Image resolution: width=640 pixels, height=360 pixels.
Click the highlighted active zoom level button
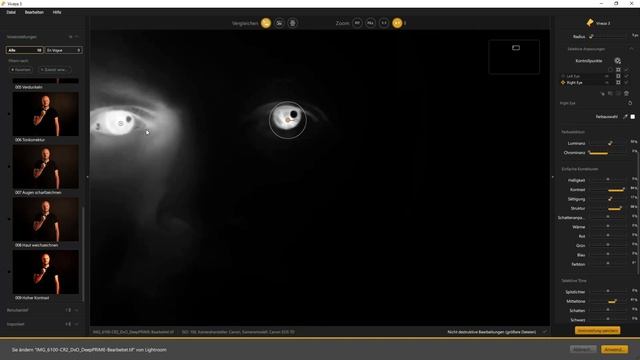tap(397, 23)
